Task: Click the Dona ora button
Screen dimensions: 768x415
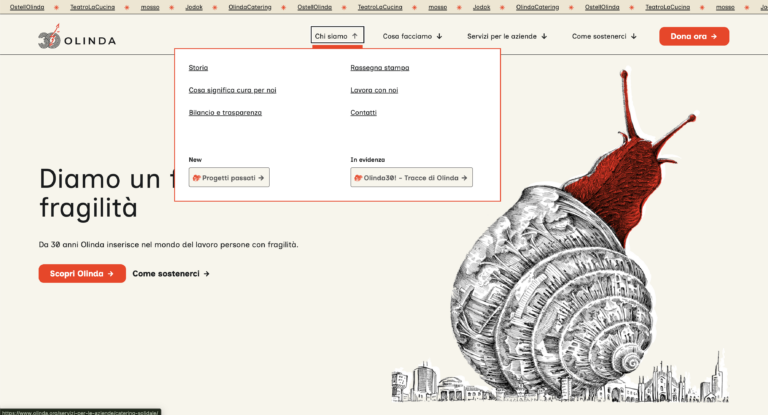Action: (x=694, y=36)
